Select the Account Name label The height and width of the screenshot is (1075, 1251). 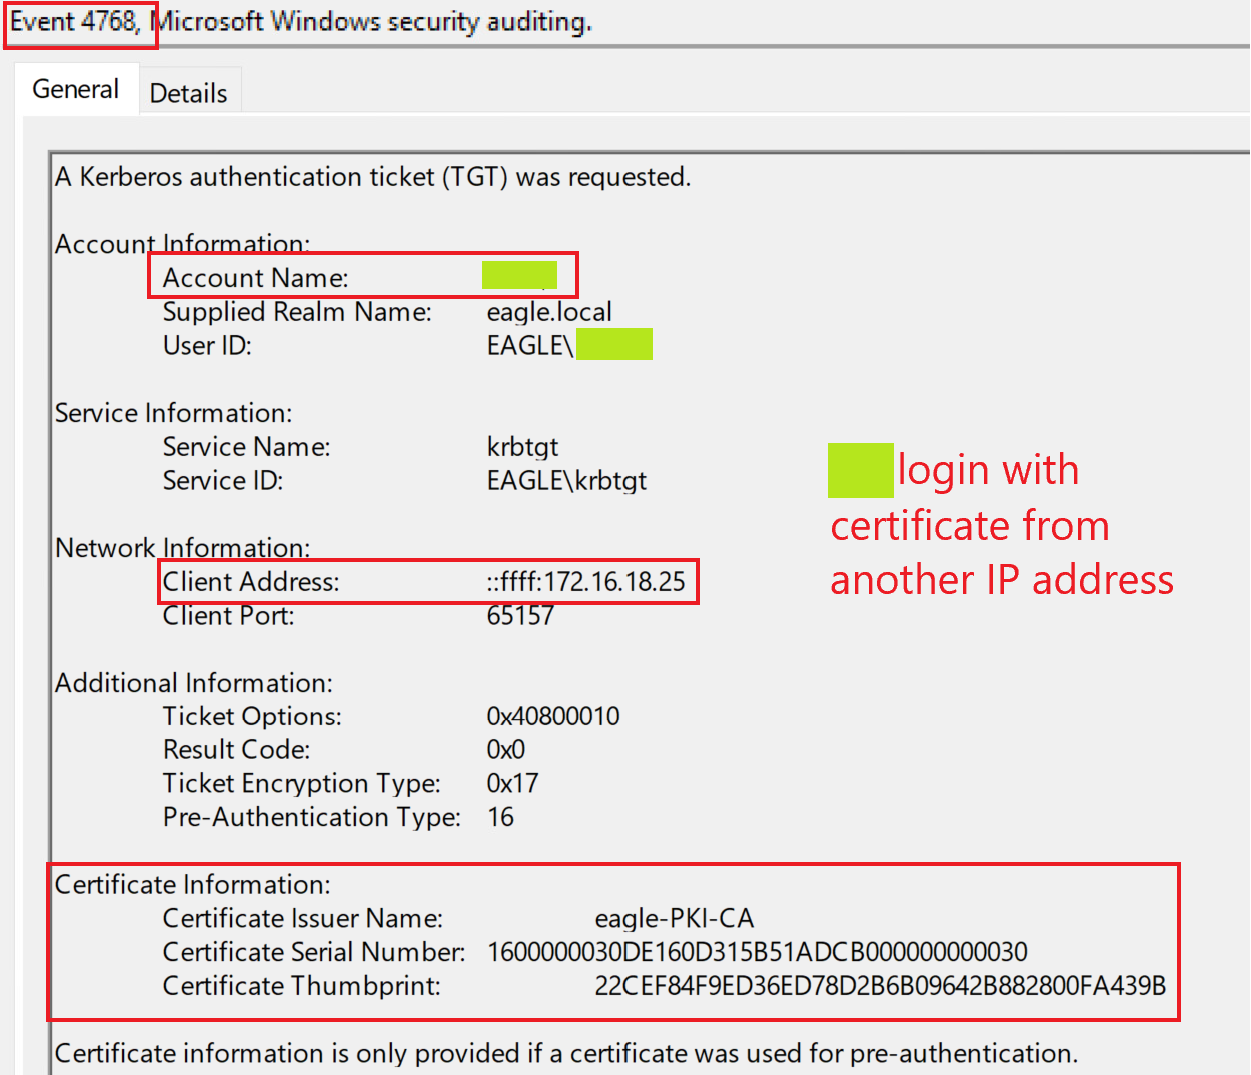coord(255,278)
